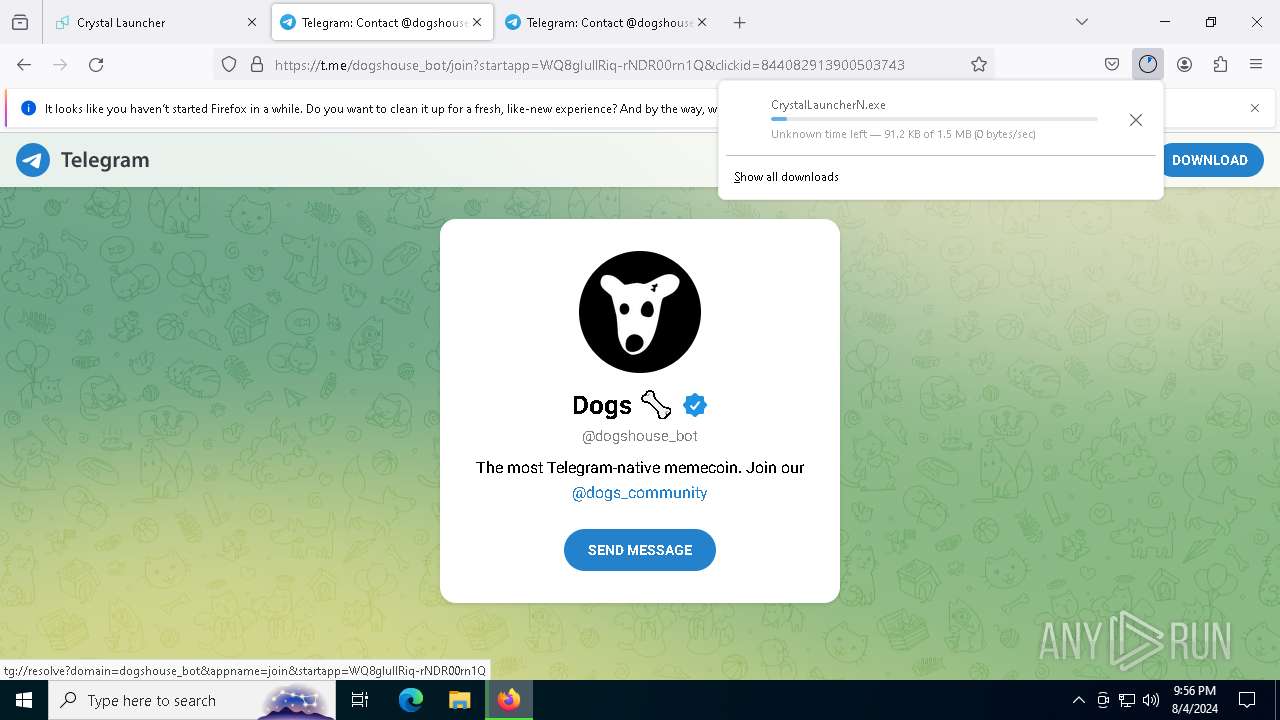Click the blue DOWNLOAD button
Viewport: 1280px width, 720px height.
[x=1209, y=160]
